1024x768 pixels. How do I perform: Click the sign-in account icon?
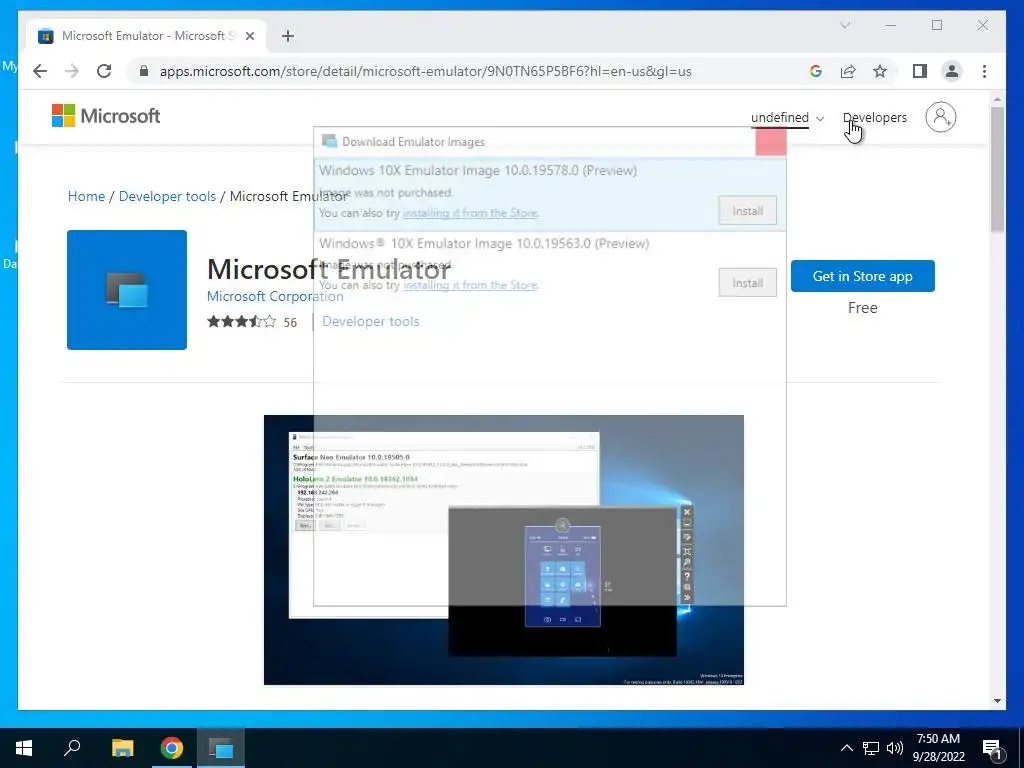pos(940,117)
